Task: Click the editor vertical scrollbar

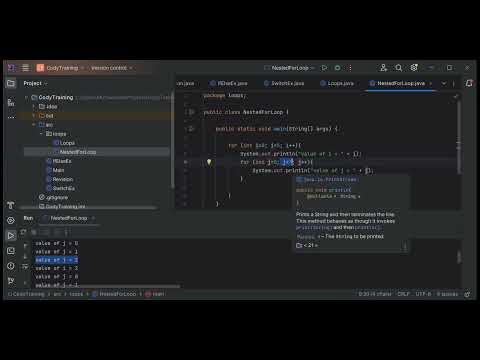Action: point(459,137)
